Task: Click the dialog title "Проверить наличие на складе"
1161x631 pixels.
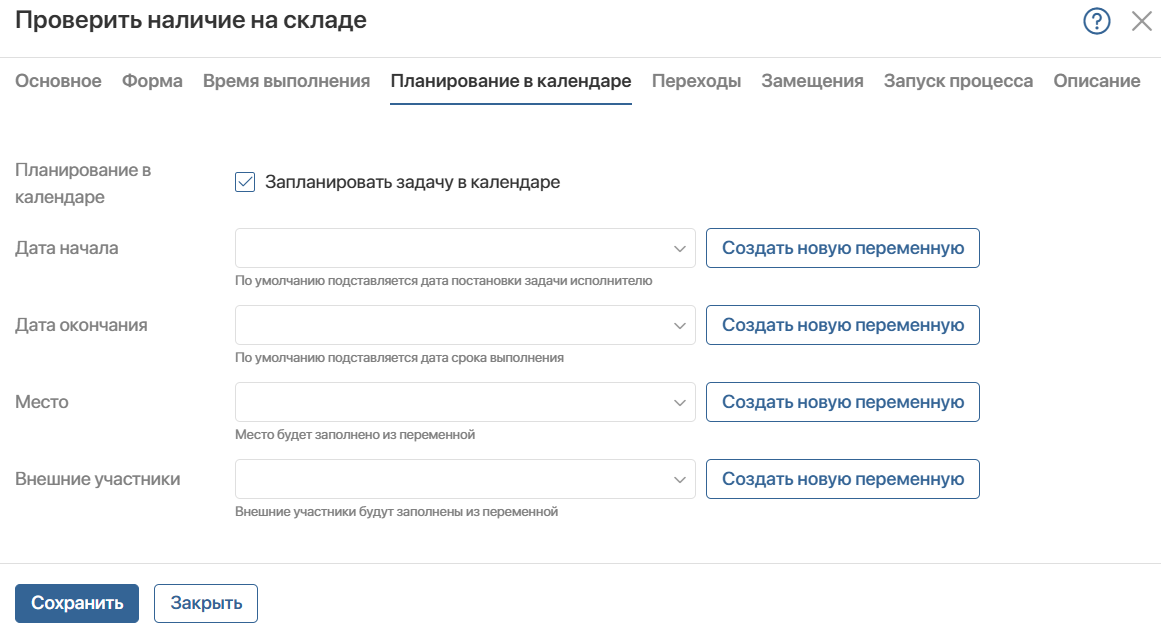Action: (191, 20)
